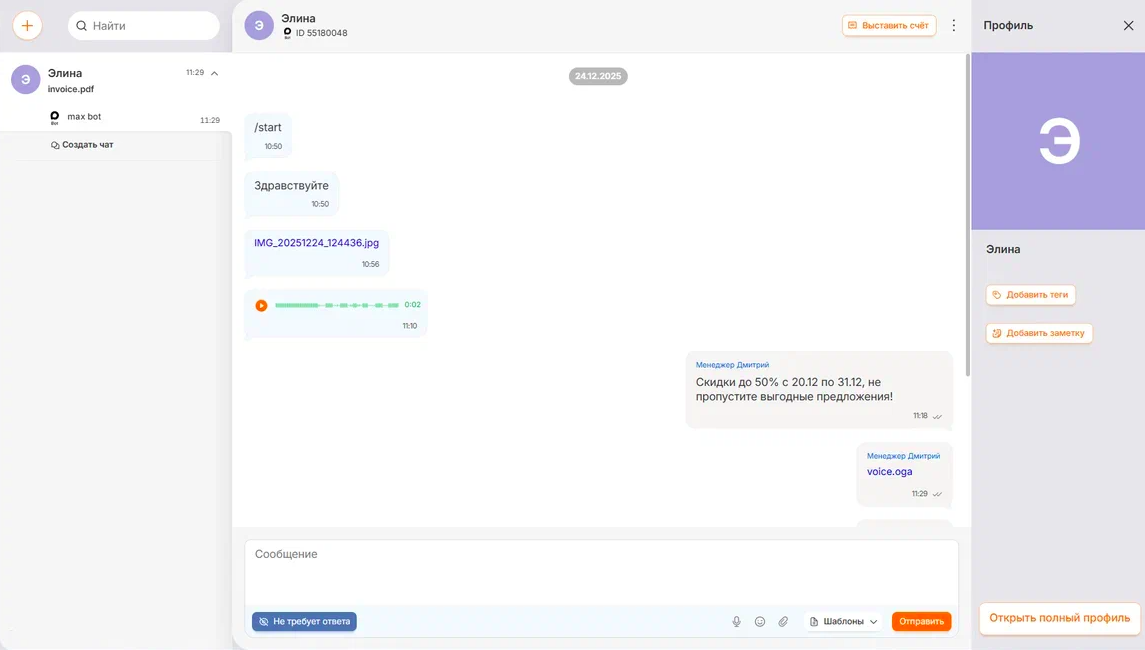This screenshot has width=1145, height=650.
Task: Close the Профиль side panel
Action: click(x=1128, y=26)
